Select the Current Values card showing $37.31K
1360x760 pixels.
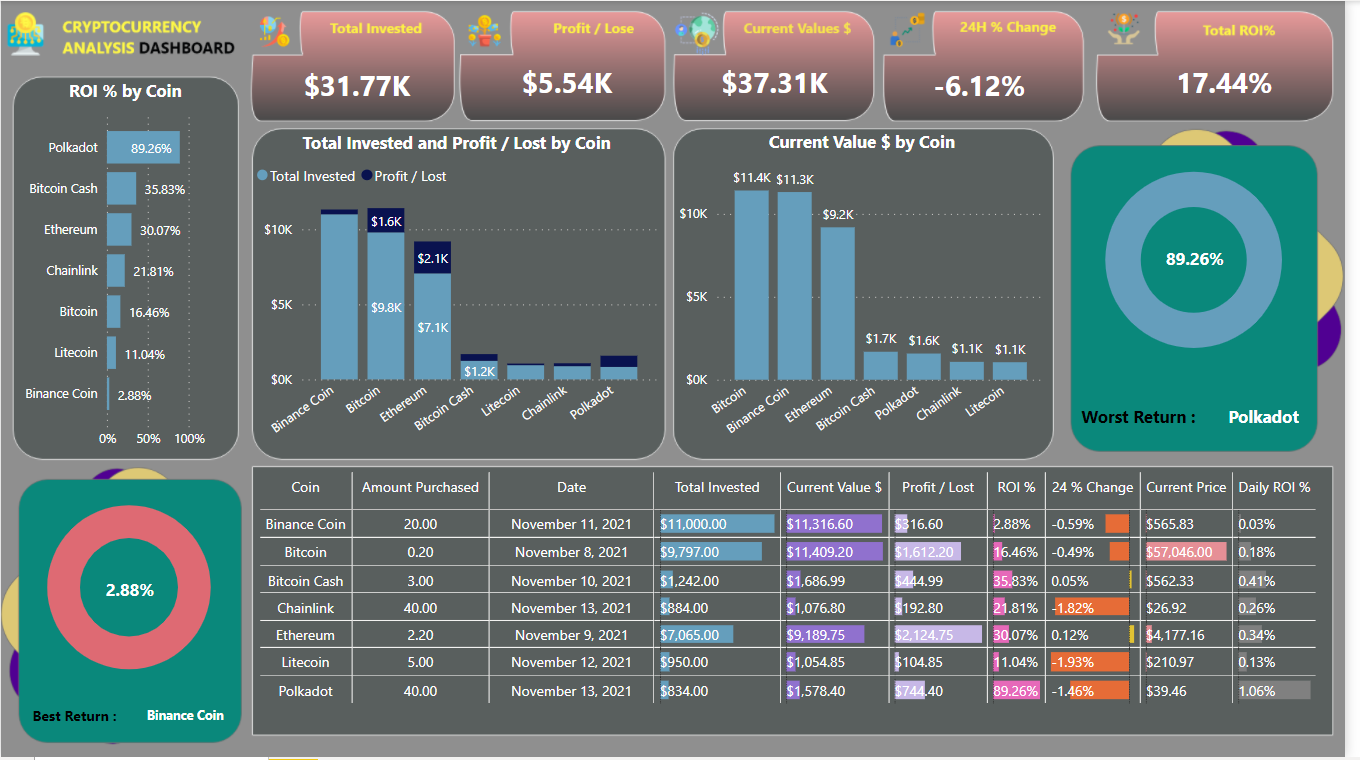point(774,66)
